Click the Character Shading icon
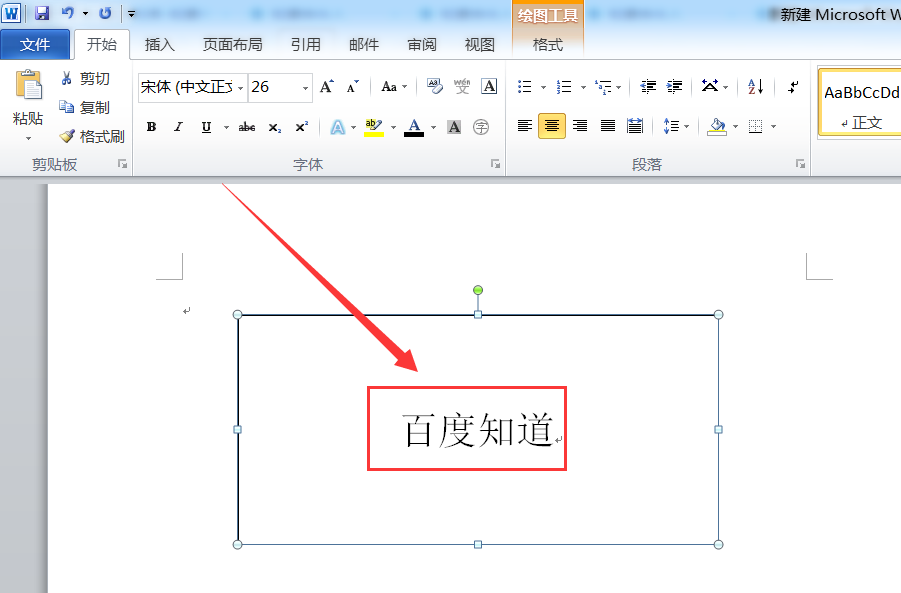This screenshot has width=901, height=593. tap(454, 127)
